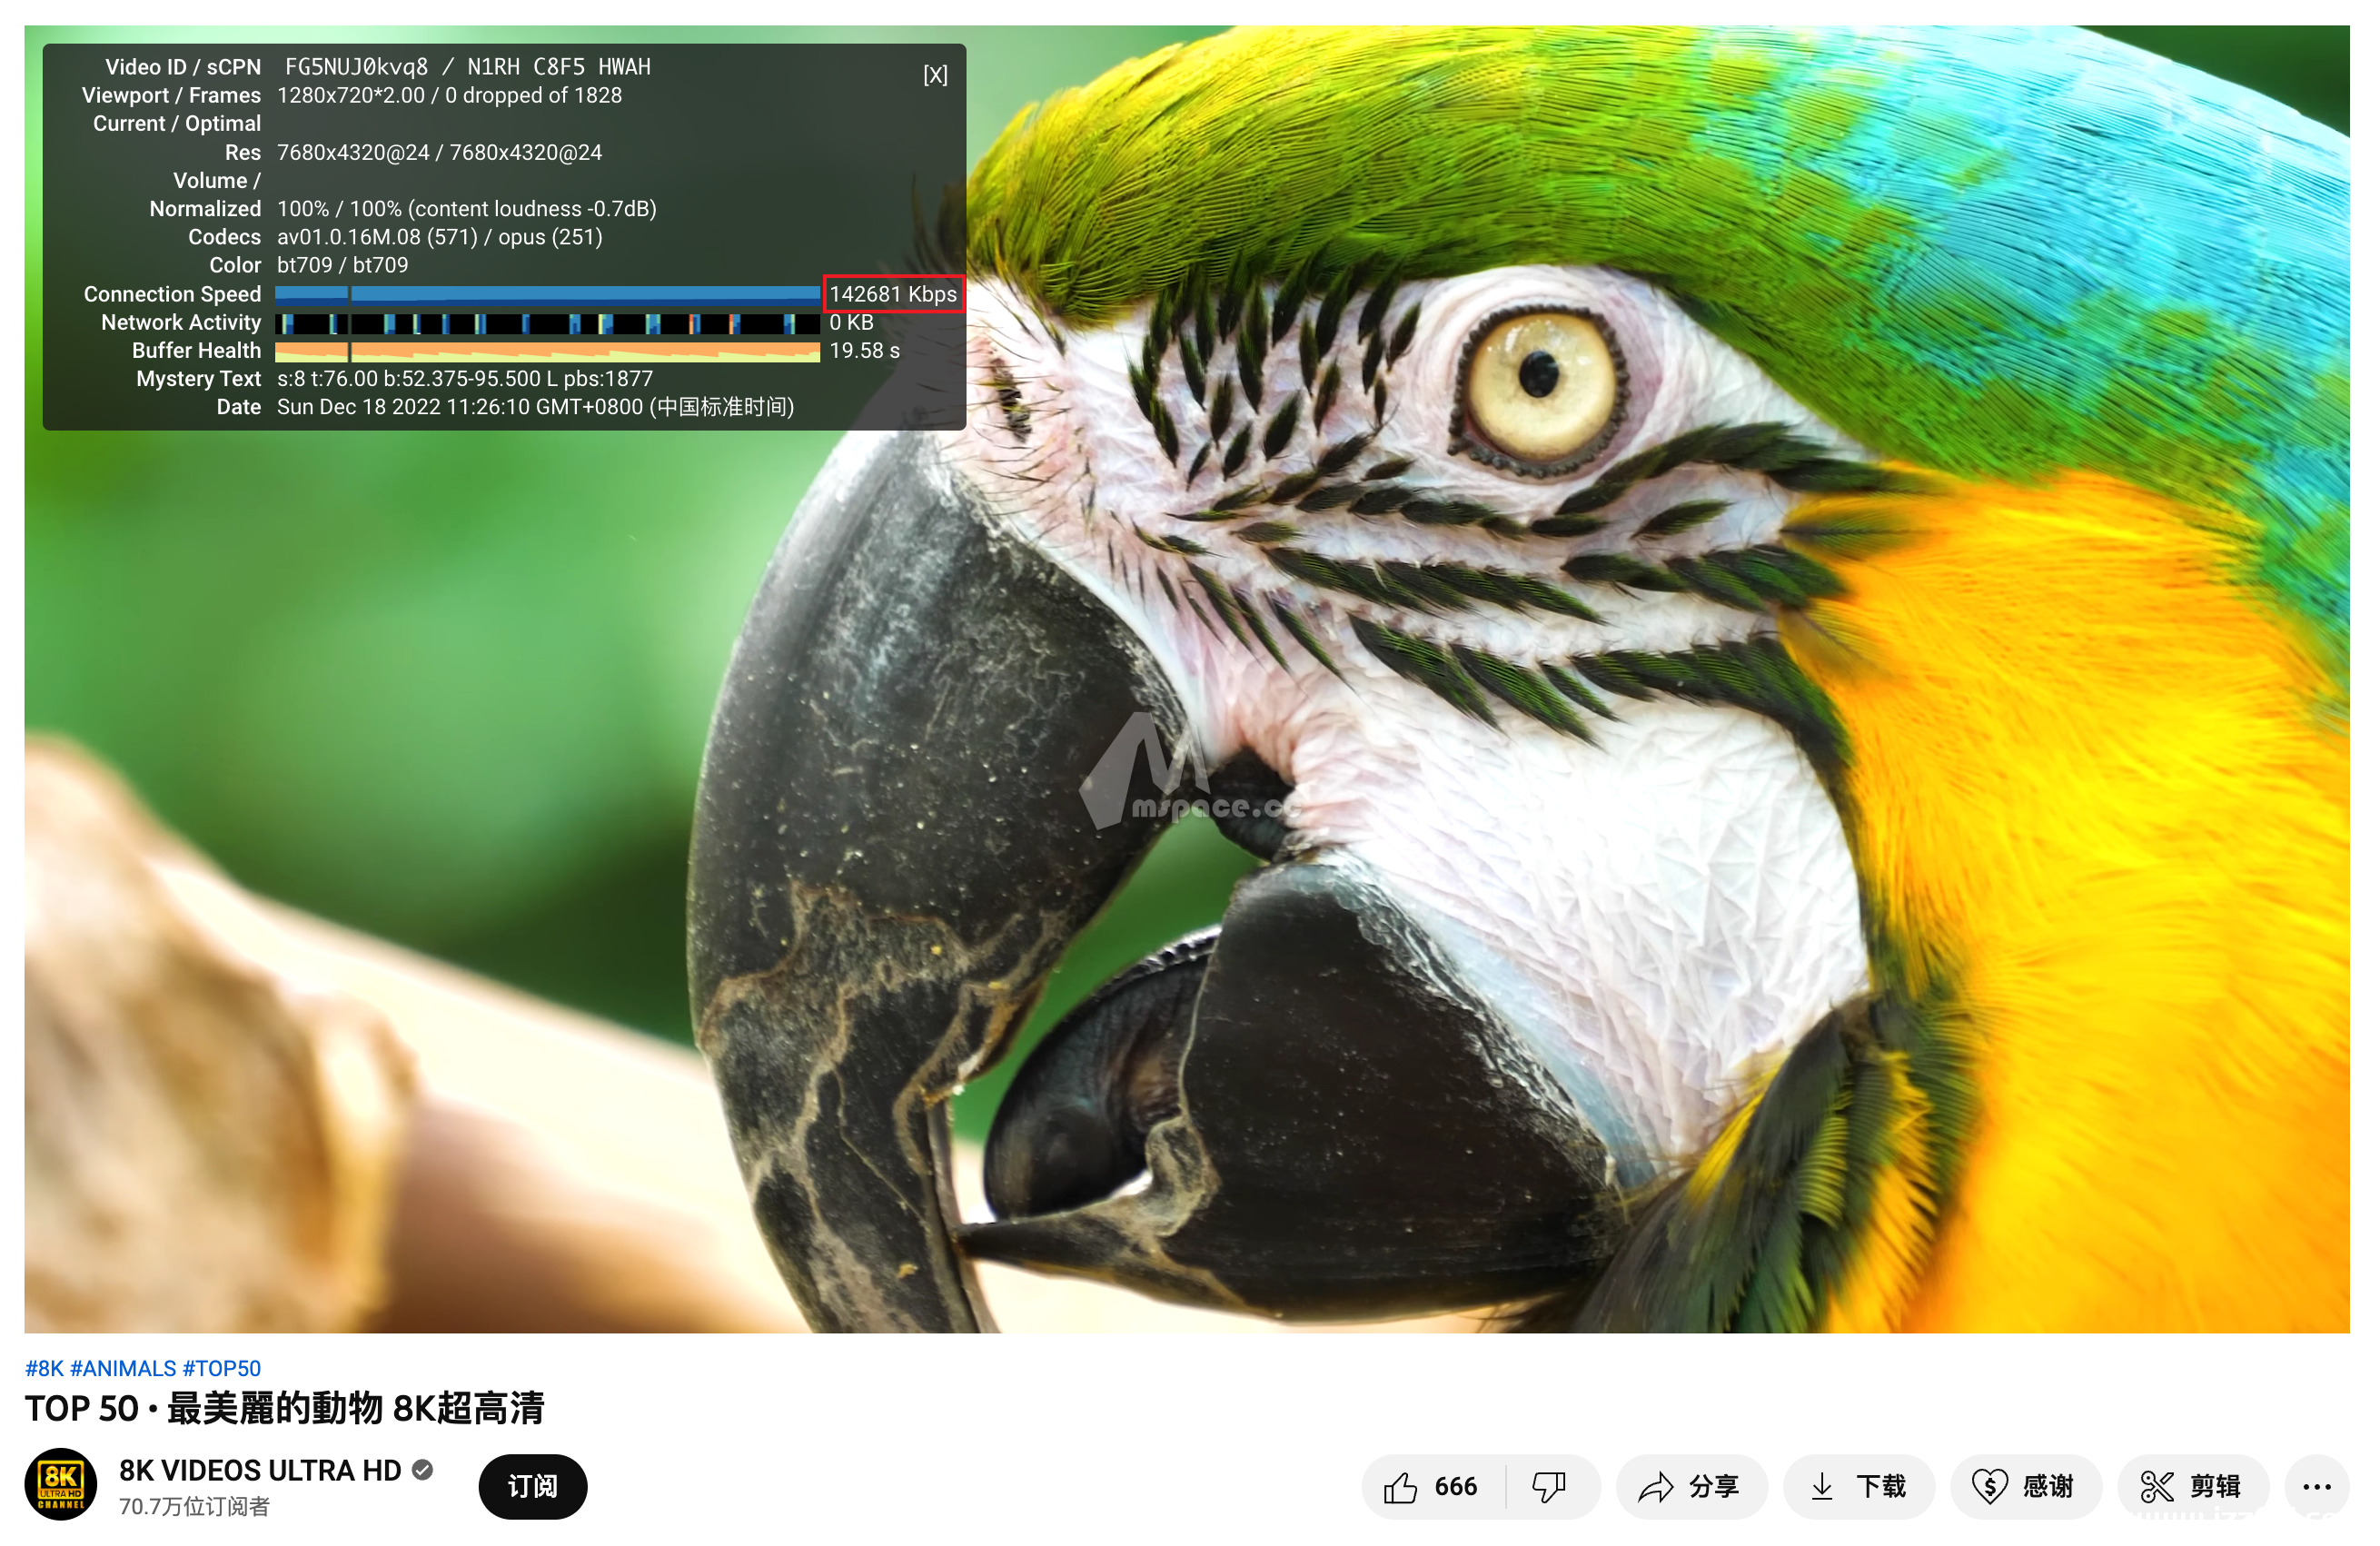Click the 142681 Kbps speed value
Viewport: 2380px width, 1546px height.
point(893,294)
